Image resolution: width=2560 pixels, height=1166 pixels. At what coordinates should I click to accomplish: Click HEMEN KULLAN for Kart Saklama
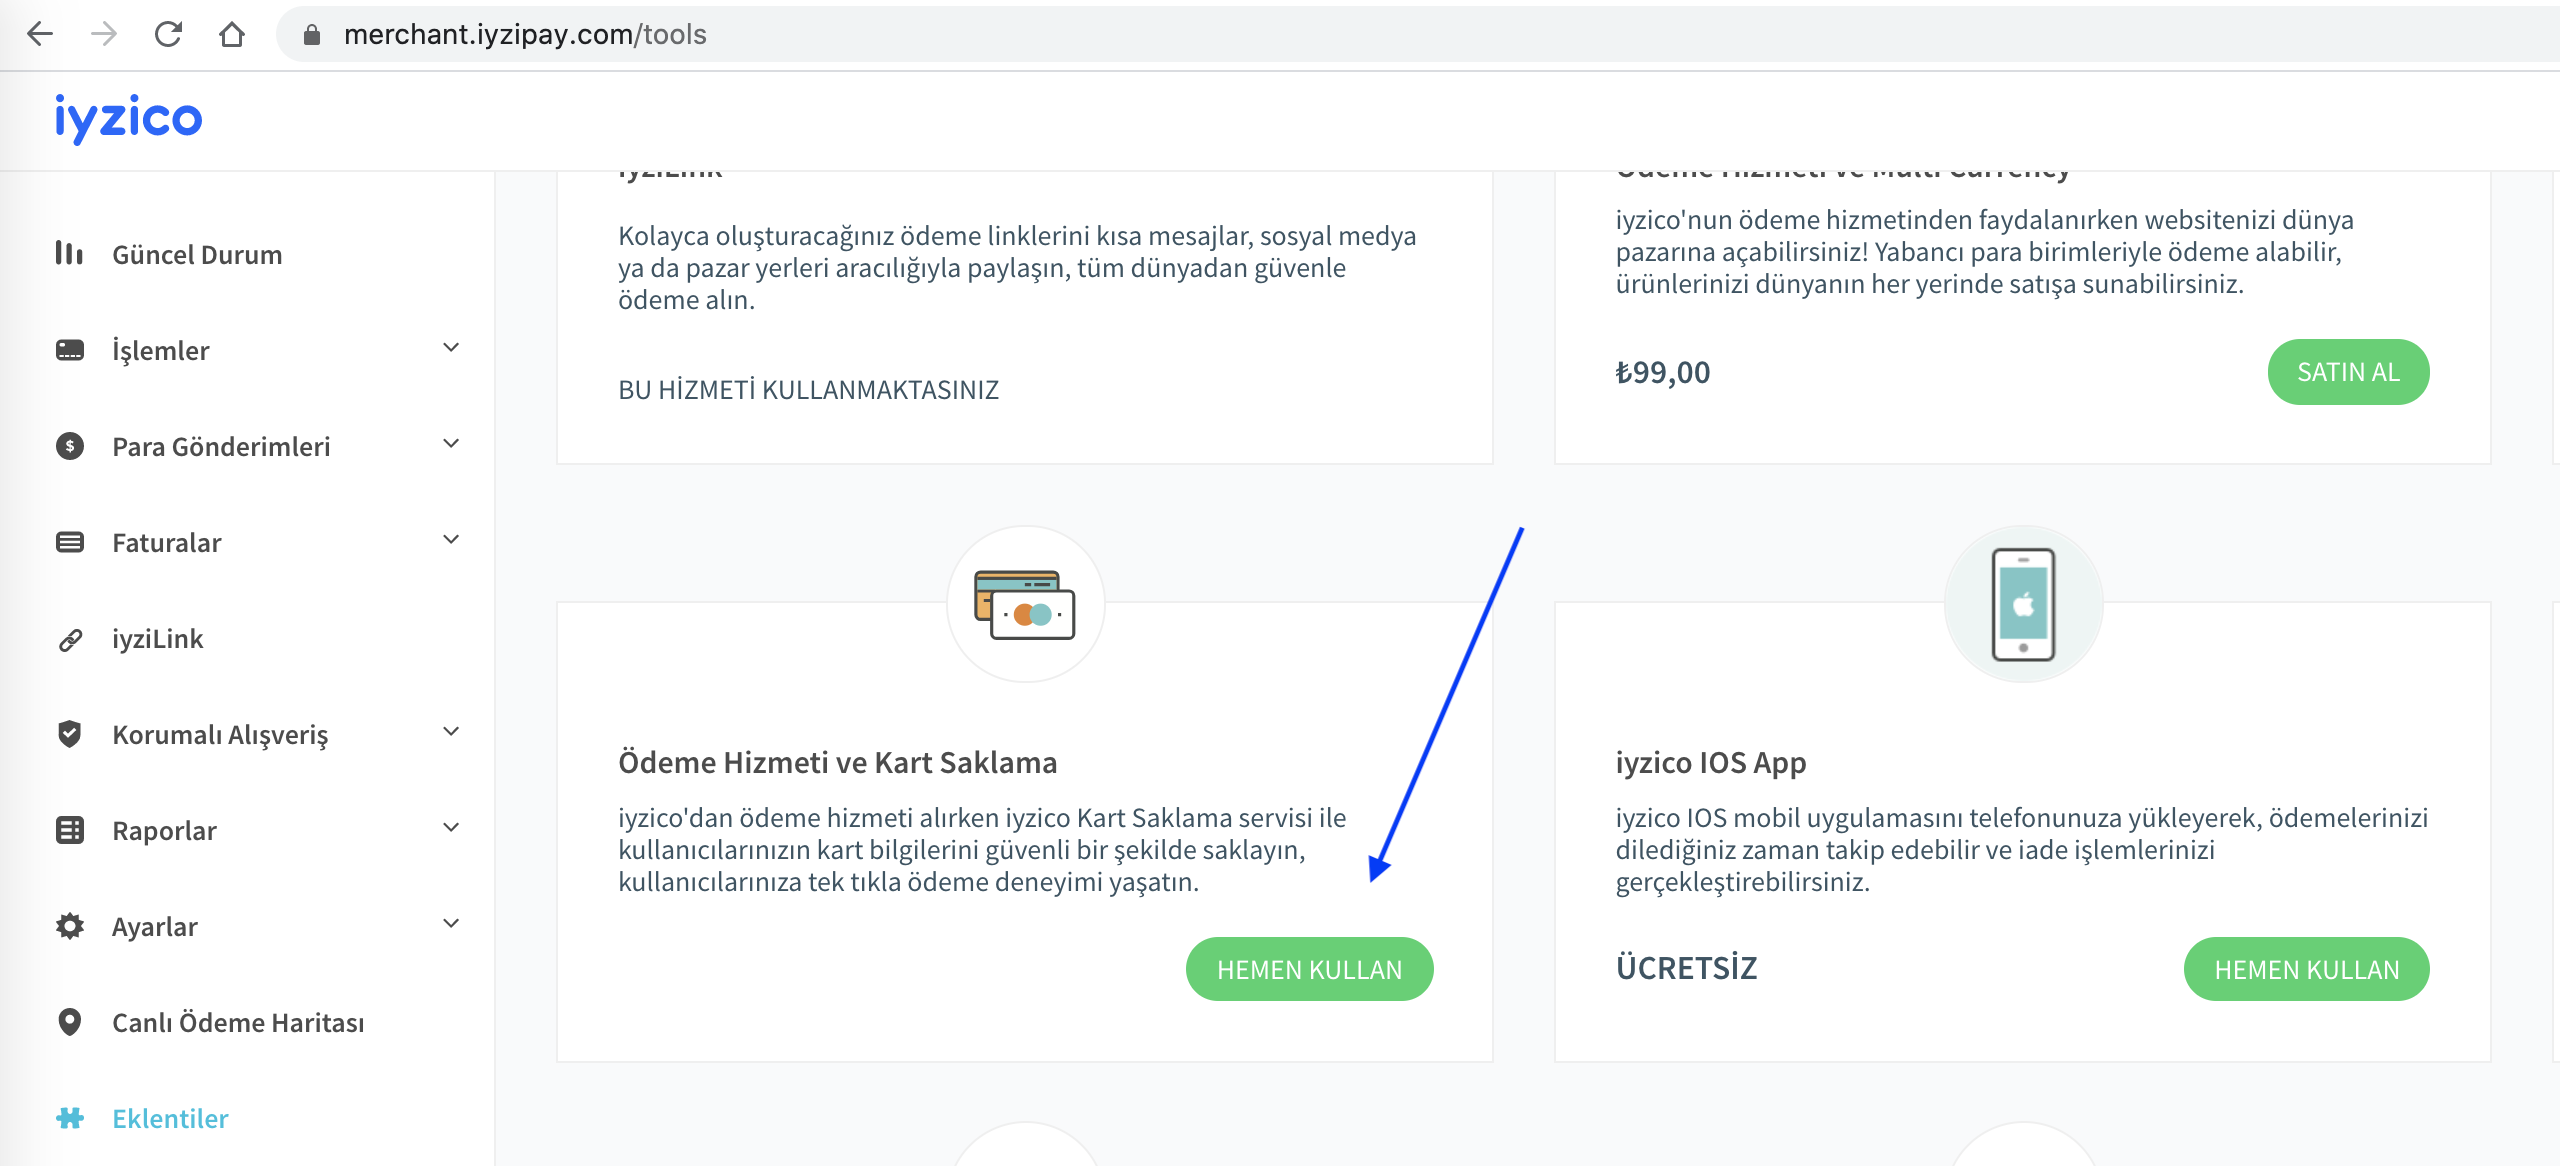[x=1309, y=969]
